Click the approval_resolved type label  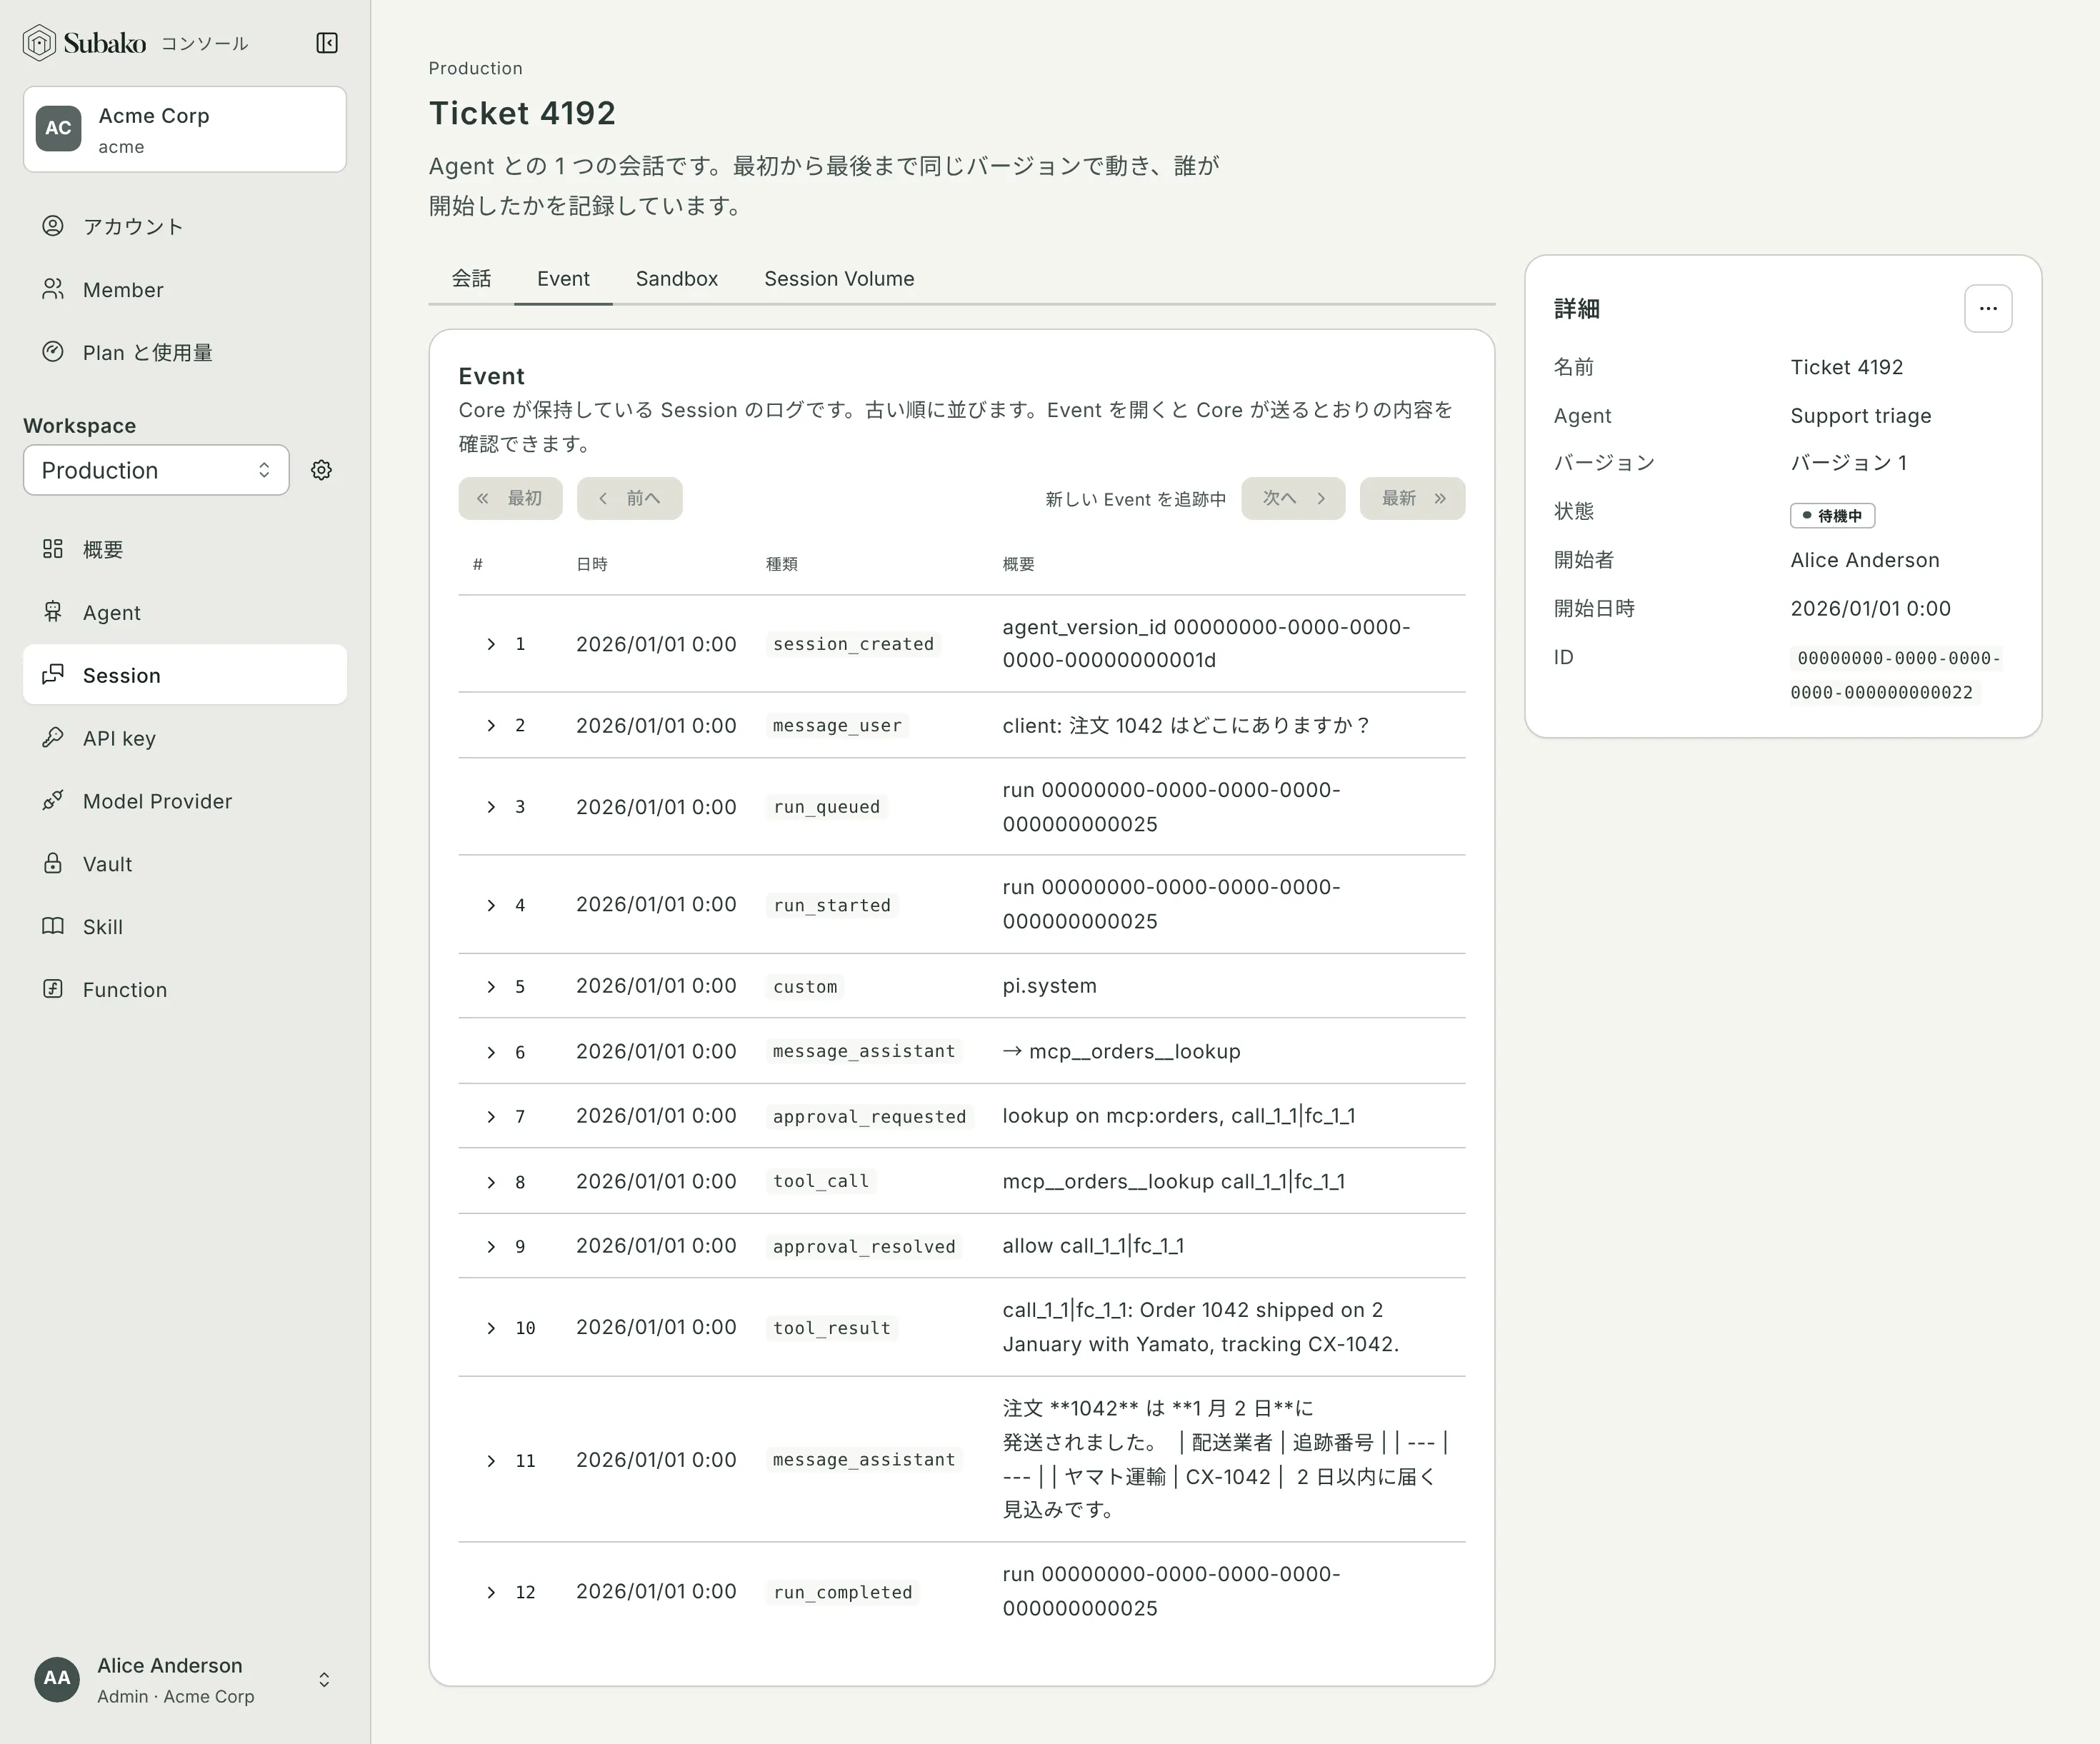pos(864,1246)
